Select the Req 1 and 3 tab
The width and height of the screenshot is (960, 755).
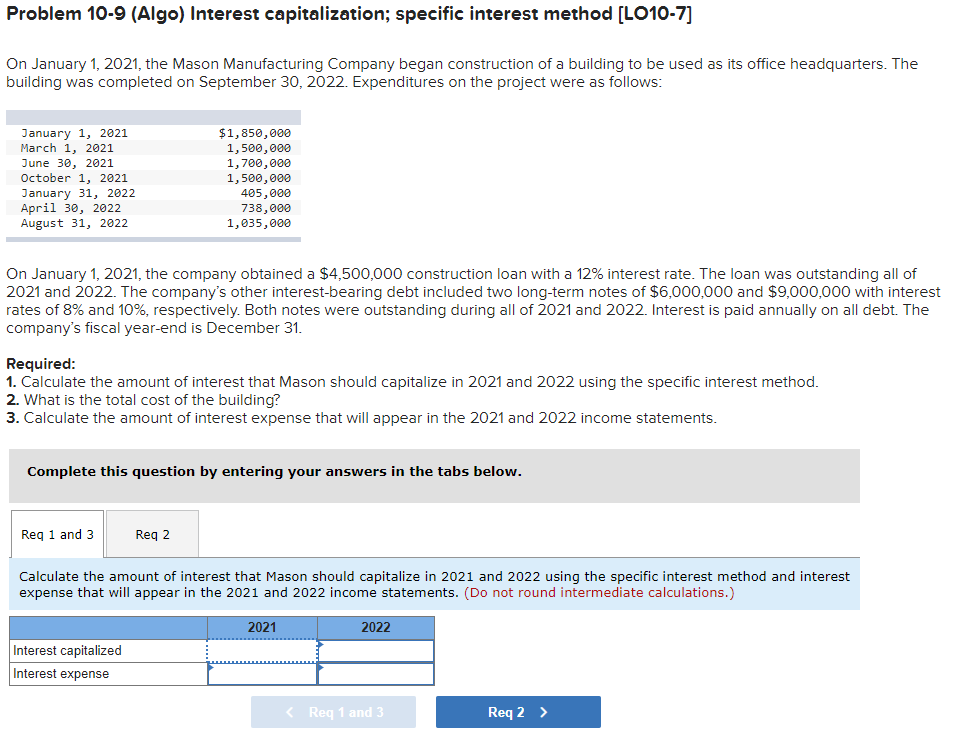coord(56,533)
